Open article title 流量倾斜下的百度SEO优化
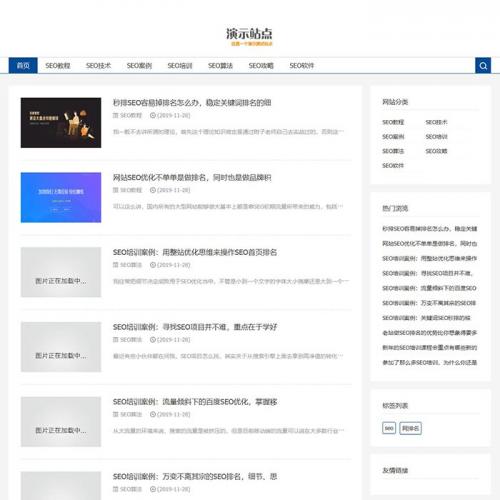This screenshot has height=500, width=500. pos(195,402)
